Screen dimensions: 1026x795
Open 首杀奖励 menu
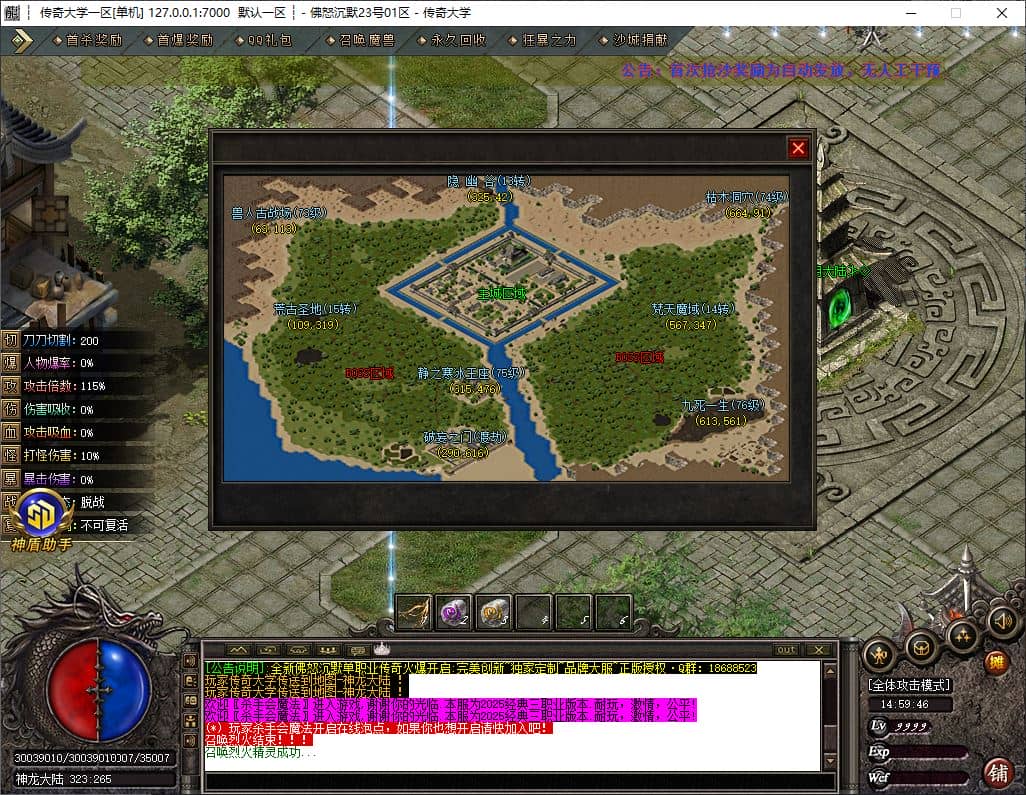pos(88,41)
